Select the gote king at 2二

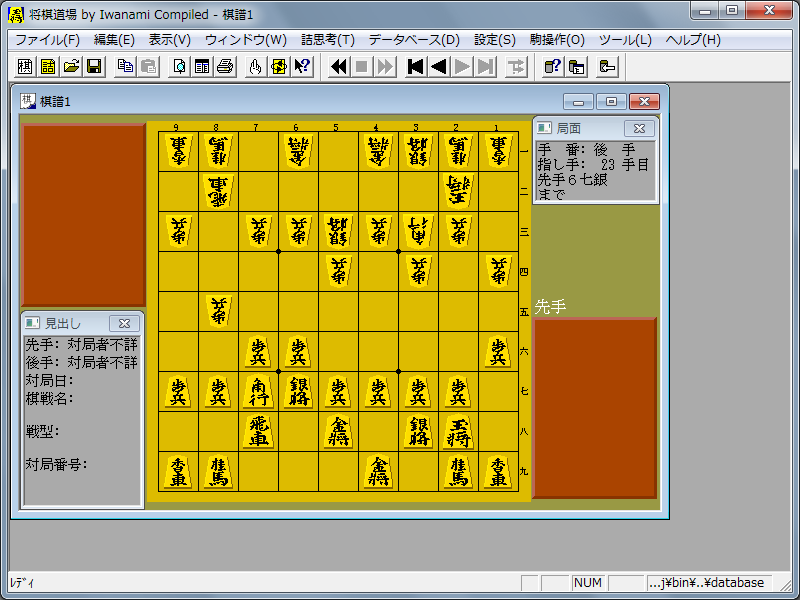(458, 191)
